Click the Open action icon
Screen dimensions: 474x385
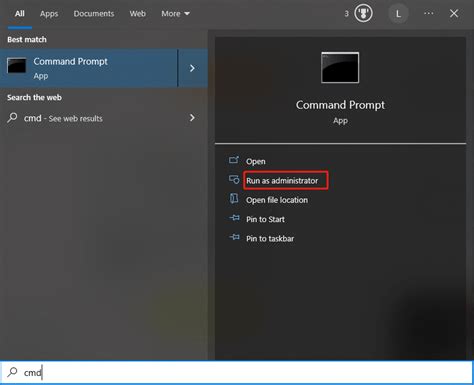tap(234, 160)
